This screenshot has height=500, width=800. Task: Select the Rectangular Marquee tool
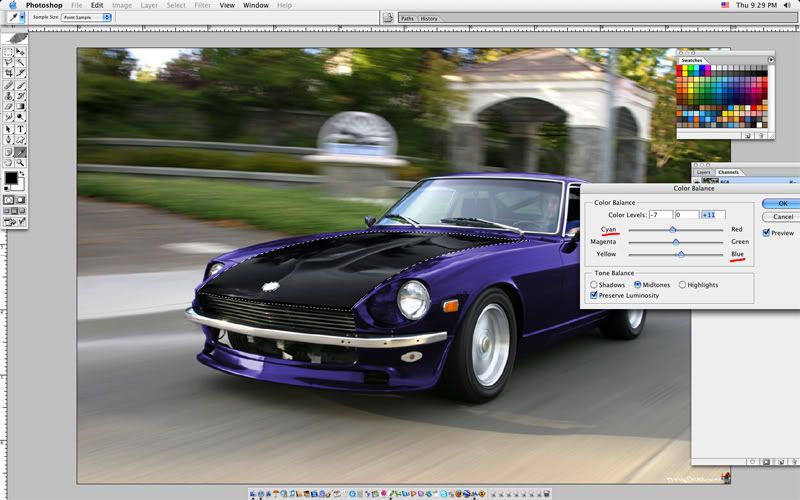[9, 51]
